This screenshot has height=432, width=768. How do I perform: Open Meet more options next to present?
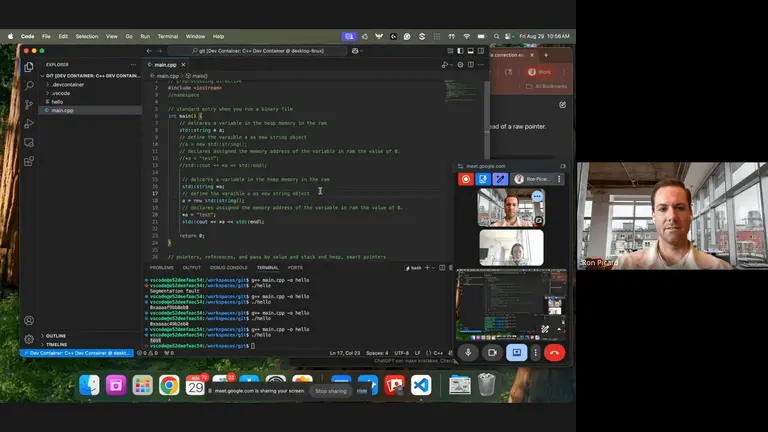[535, 353]
